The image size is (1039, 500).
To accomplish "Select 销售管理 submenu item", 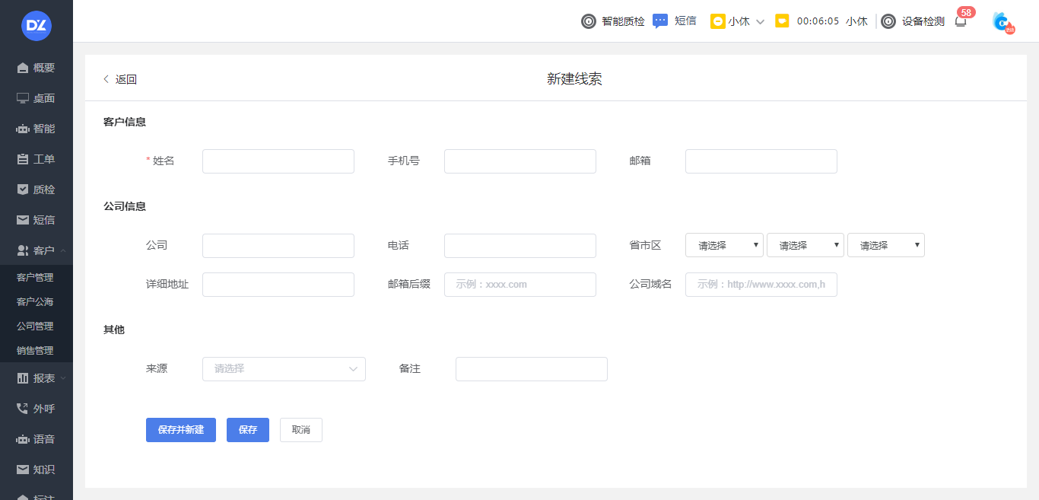I will pyautogui.click(x=35, y=351).
